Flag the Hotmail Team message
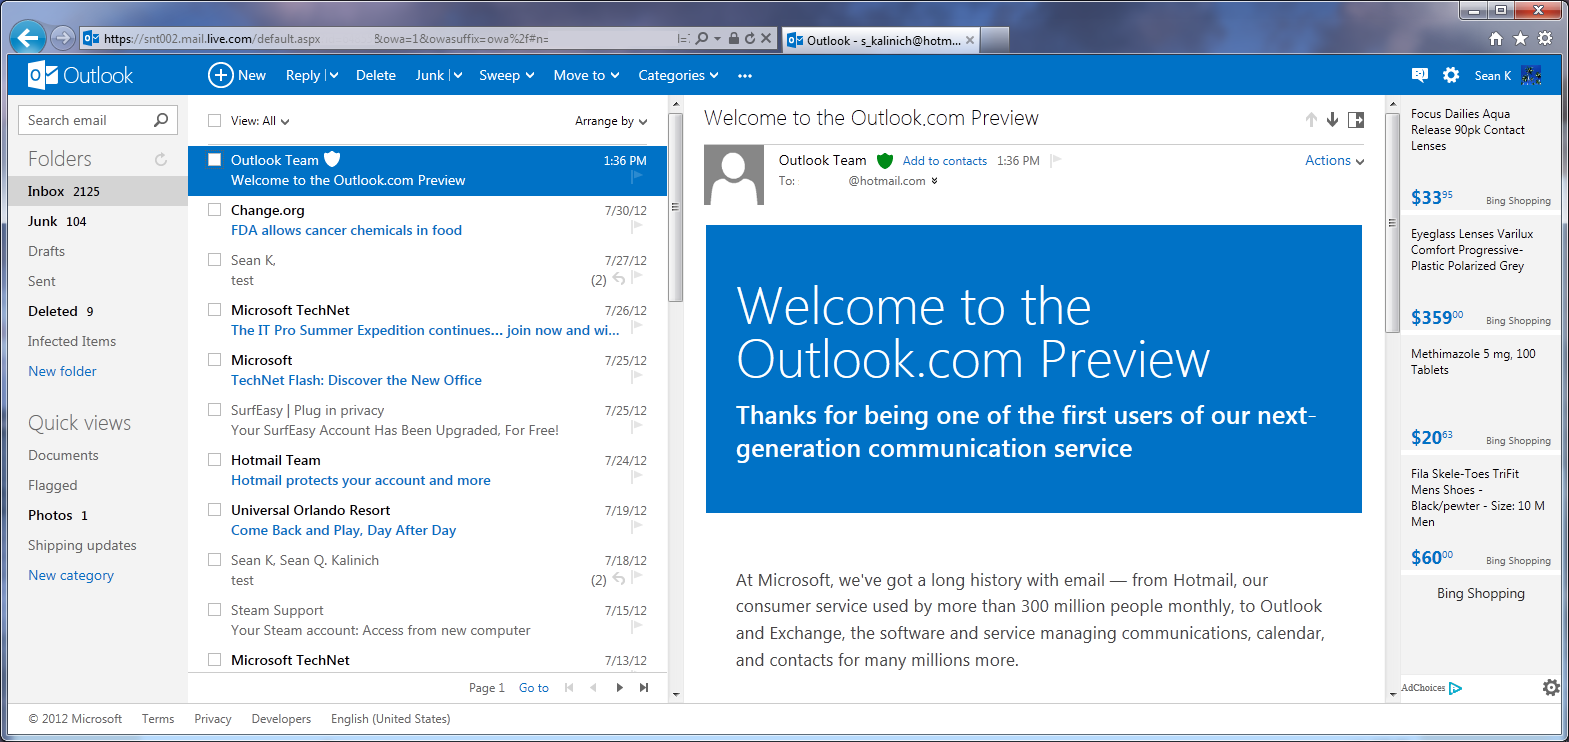The image size is (1569, 742). click(637, 477)
